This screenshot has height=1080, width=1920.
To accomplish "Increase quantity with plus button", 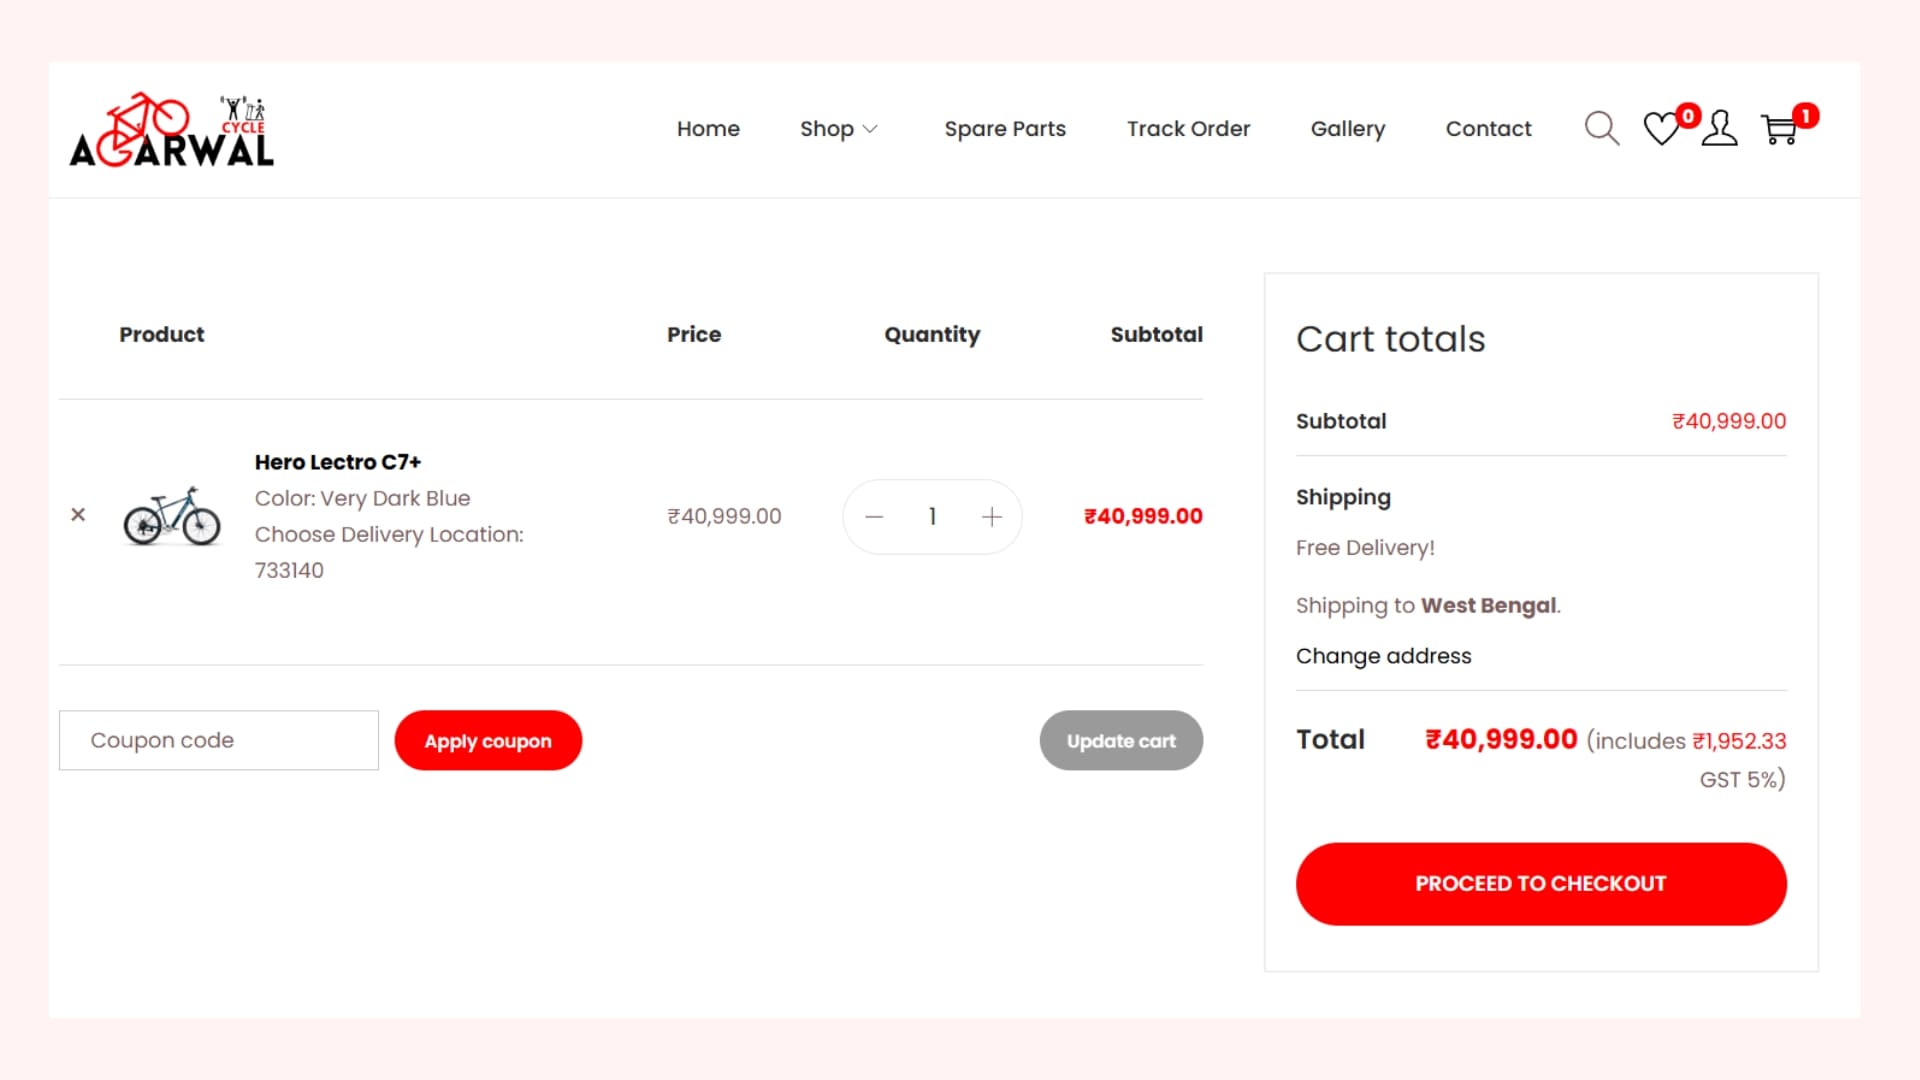I will tap(992, 517).
